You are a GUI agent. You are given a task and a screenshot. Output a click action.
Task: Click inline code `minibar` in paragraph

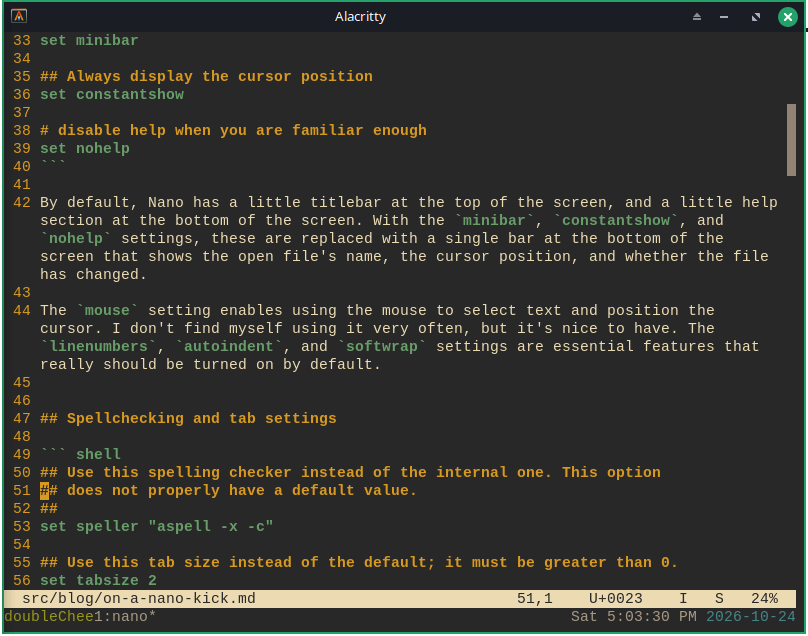click(494, 221)
